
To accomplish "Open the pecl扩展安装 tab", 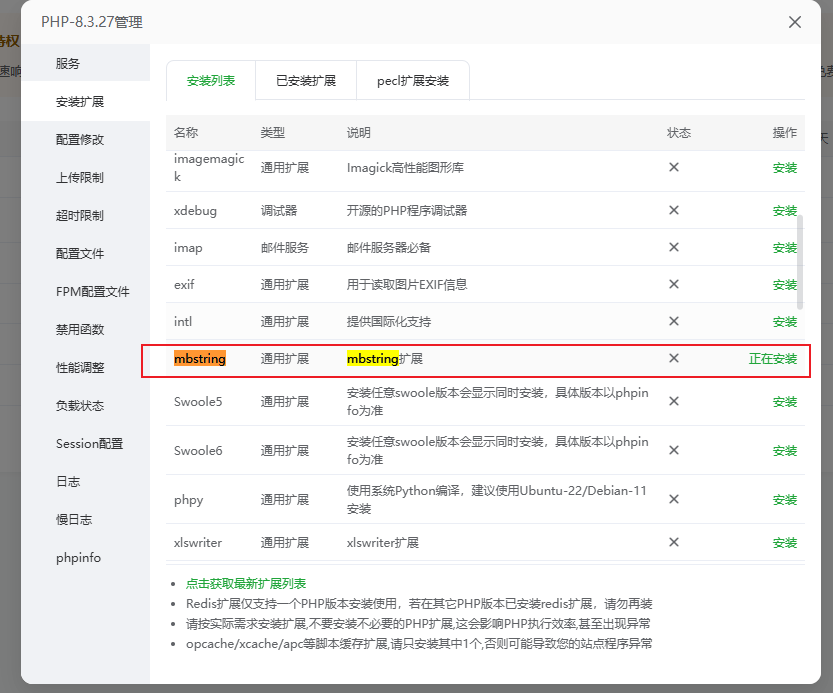I will pos(412,81).
